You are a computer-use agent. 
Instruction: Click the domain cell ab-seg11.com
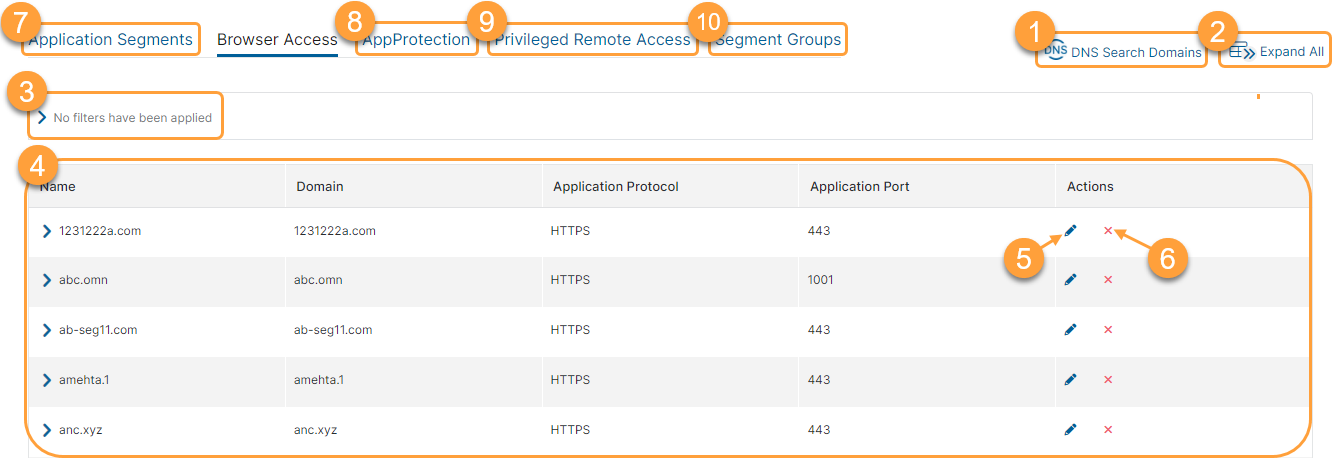[x=333, y=330]
